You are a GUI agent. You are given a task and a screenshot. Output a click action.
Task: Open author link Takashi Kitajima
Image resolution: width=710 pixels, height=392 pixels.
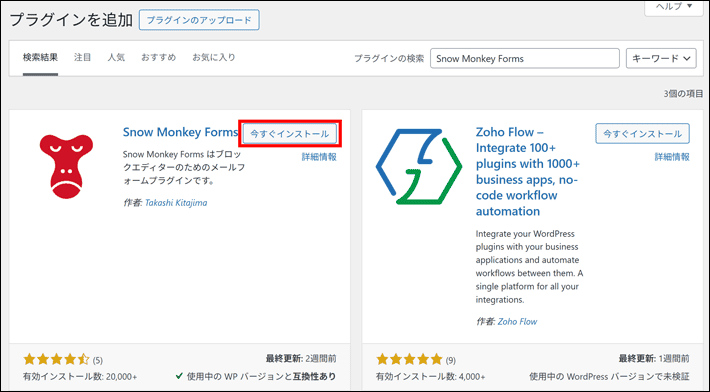click(x=176, y=203)
